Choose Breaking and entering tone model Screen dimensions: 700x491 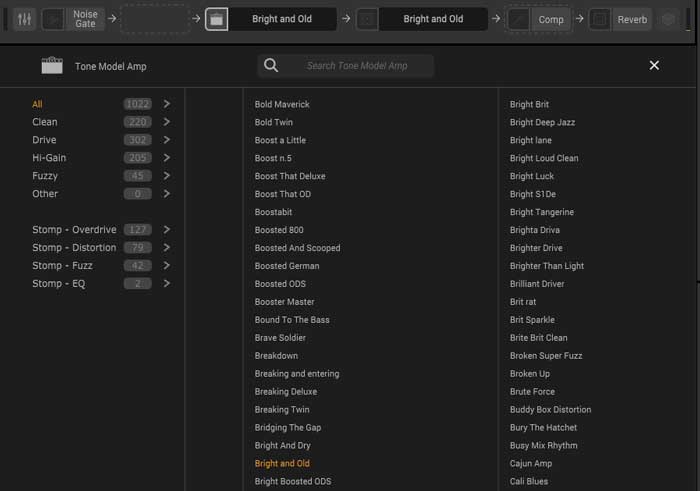pyautogui.click(x=297, y=374)
